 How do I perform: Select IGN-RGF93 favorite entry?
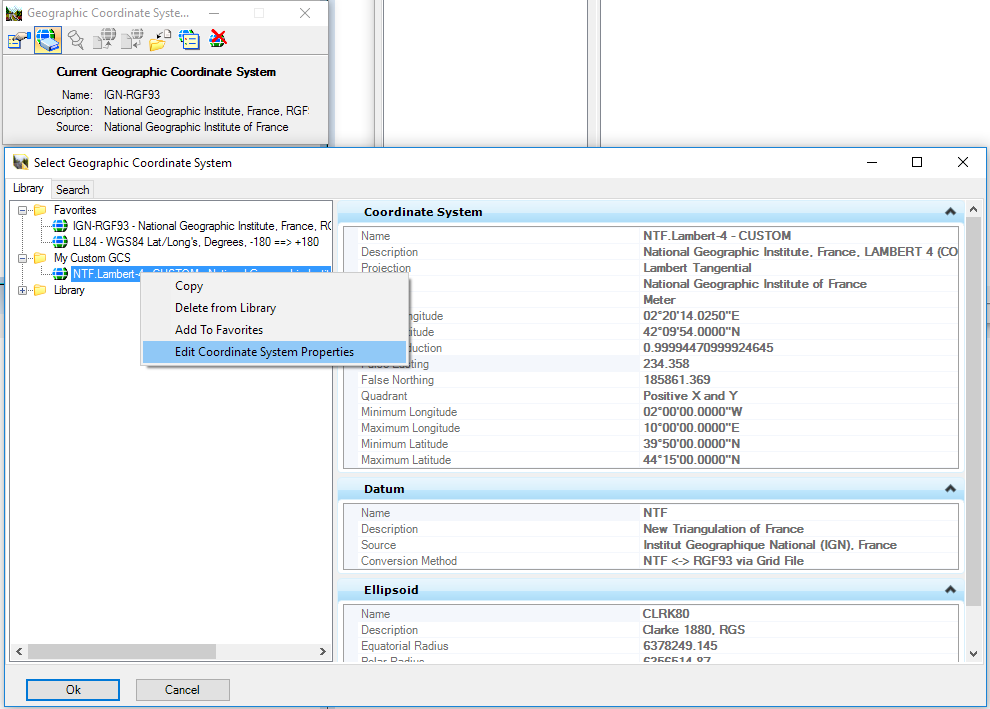(x=201, y=226)
